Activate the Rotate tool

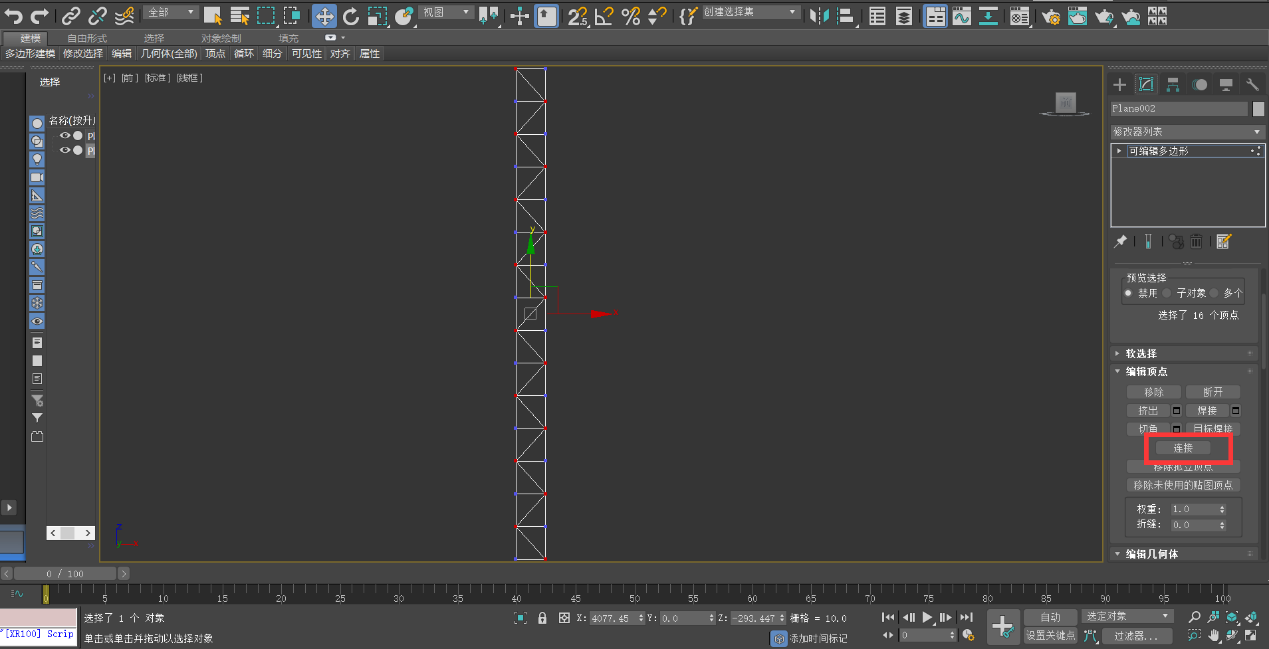pyautogui.click(x=351, y=16)
